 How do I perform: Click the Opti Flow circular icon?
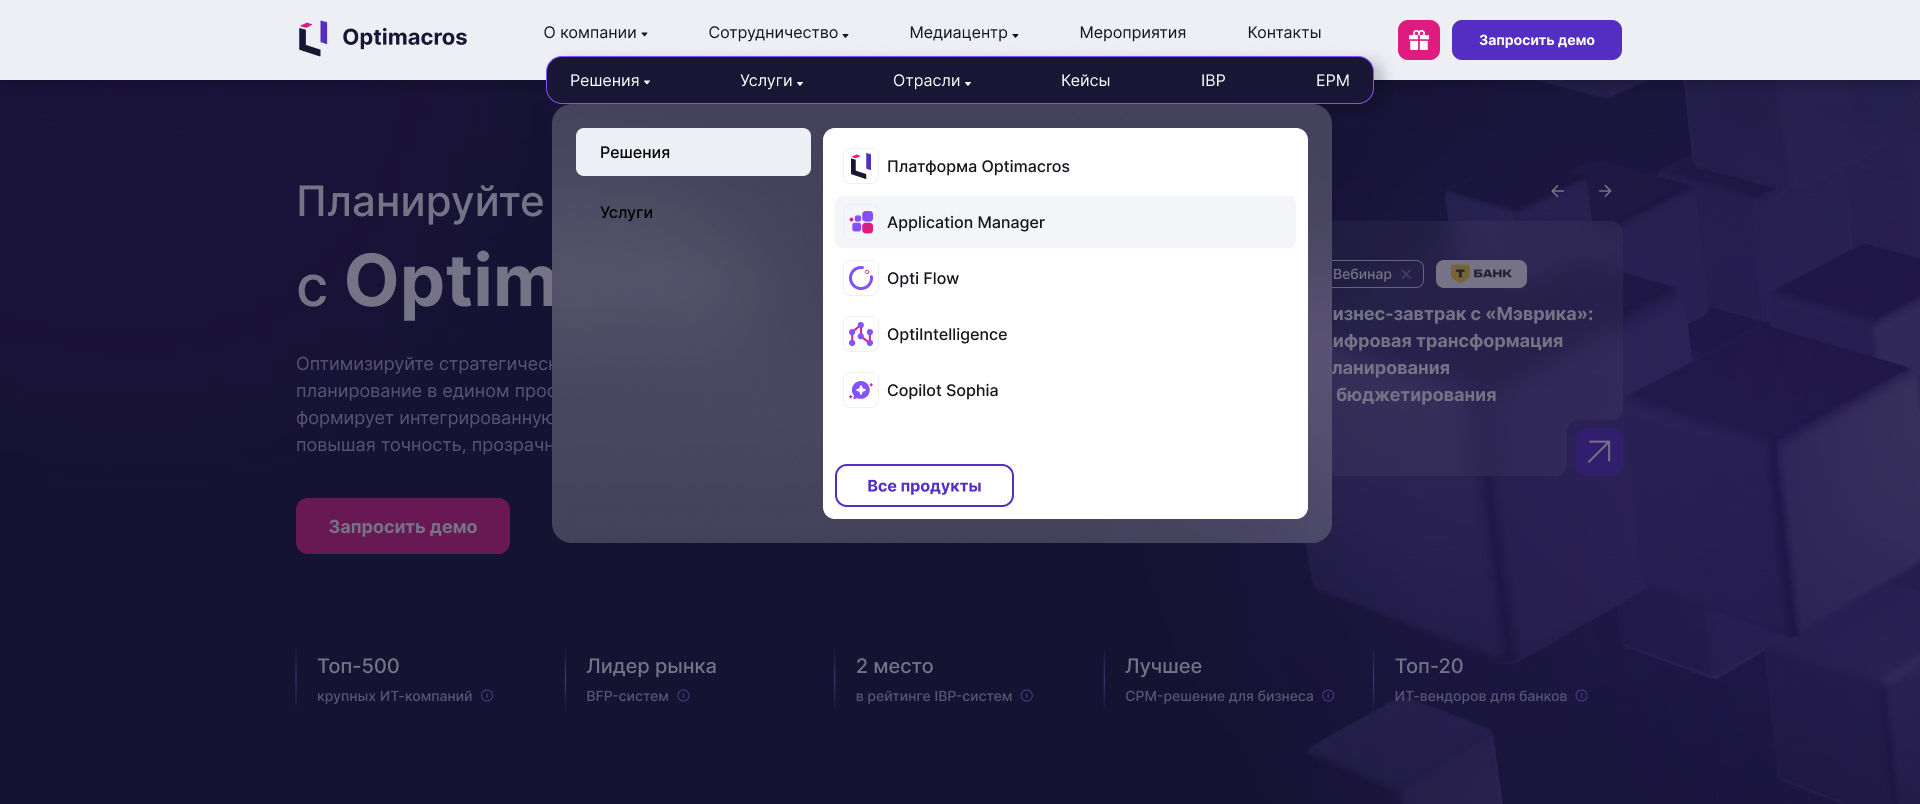tap(861, 278)
